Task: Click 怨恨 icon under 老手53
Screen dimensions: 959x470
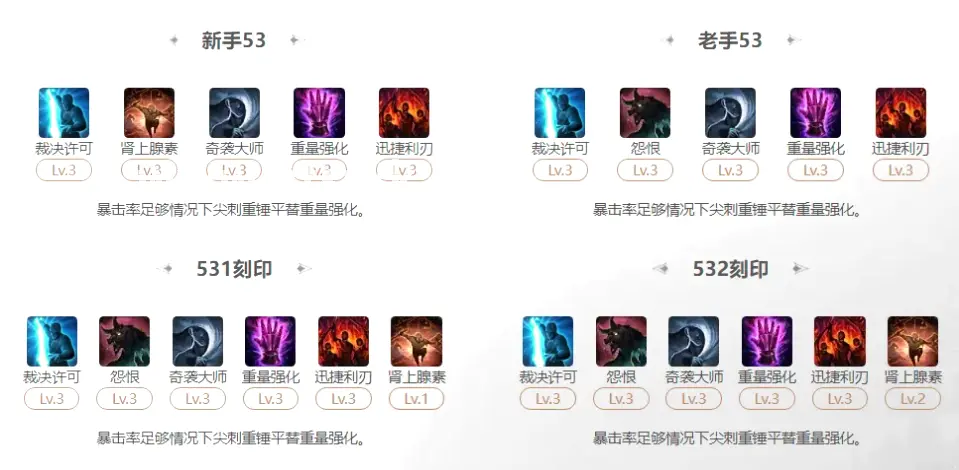Action: pyautogui.click(x=645, y=113)
